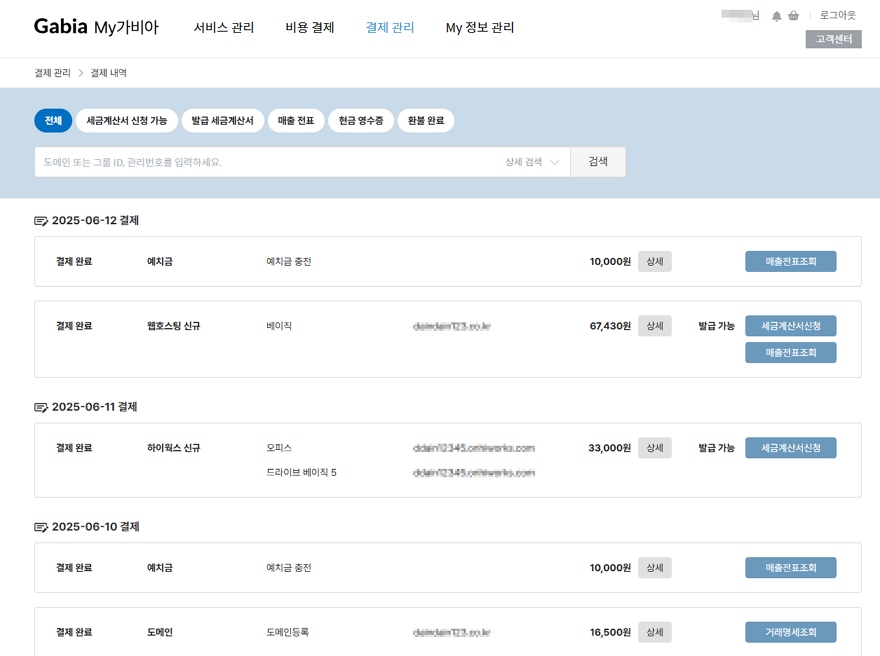
Task: Open the shopping cart icon
Action: (794, 16)
